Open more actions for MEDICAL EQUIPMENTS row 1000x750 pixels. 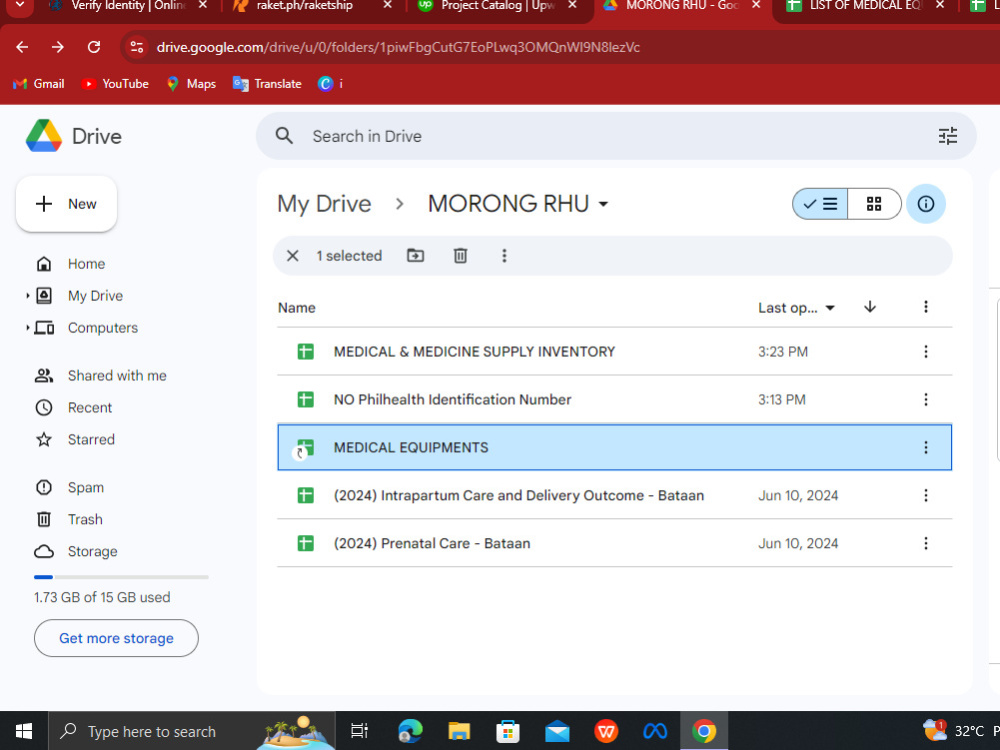click(x=925, y=448)
